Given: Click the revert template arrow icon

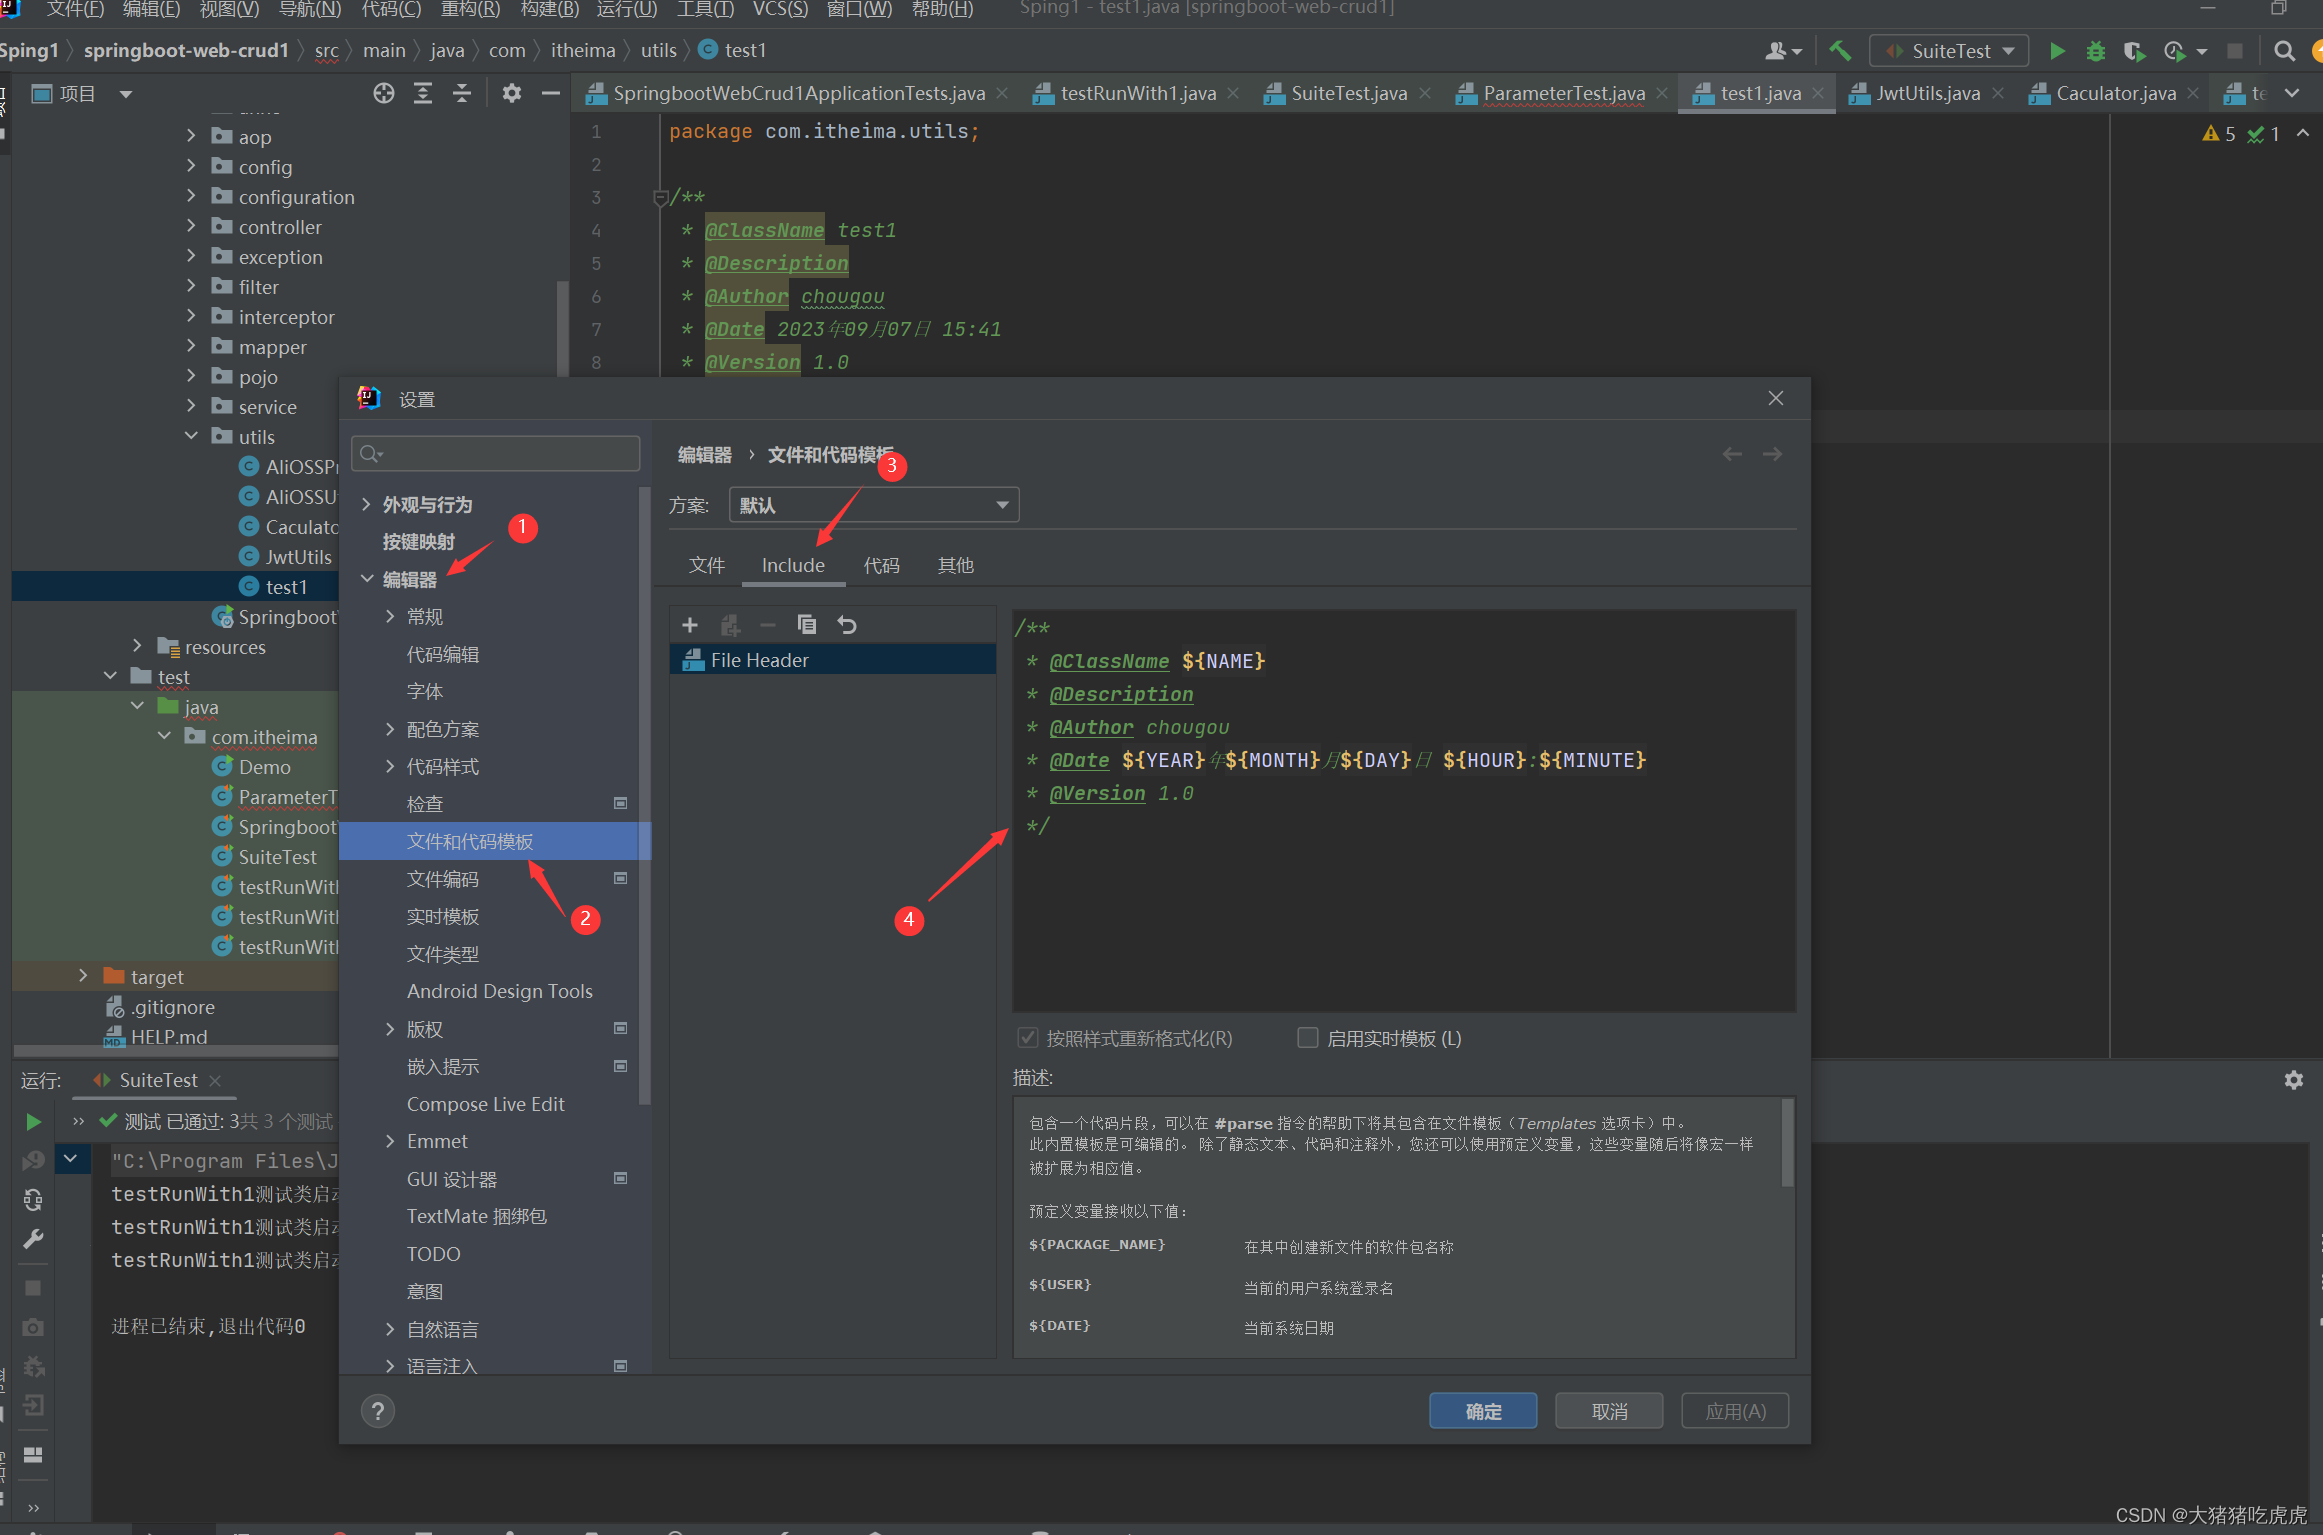Looking at the screenshot, I should [847, 625].
